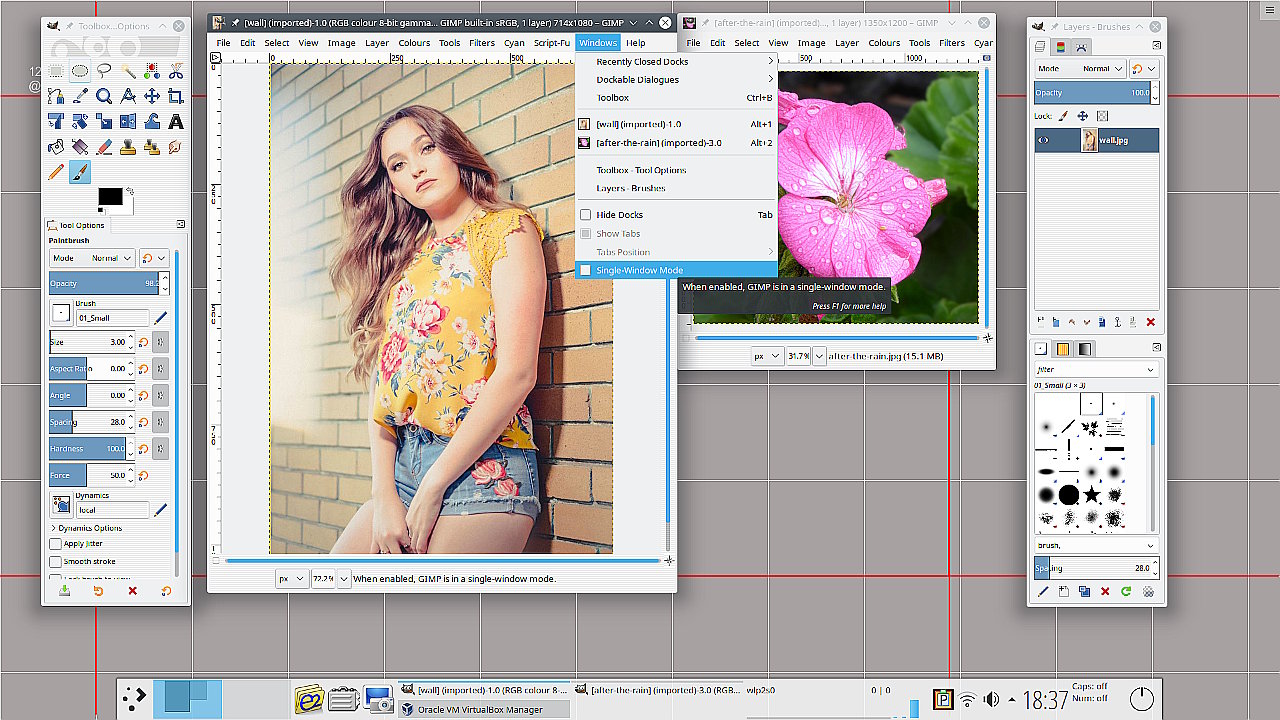Swap foreground and background colours arrow

tap(130, 190)
